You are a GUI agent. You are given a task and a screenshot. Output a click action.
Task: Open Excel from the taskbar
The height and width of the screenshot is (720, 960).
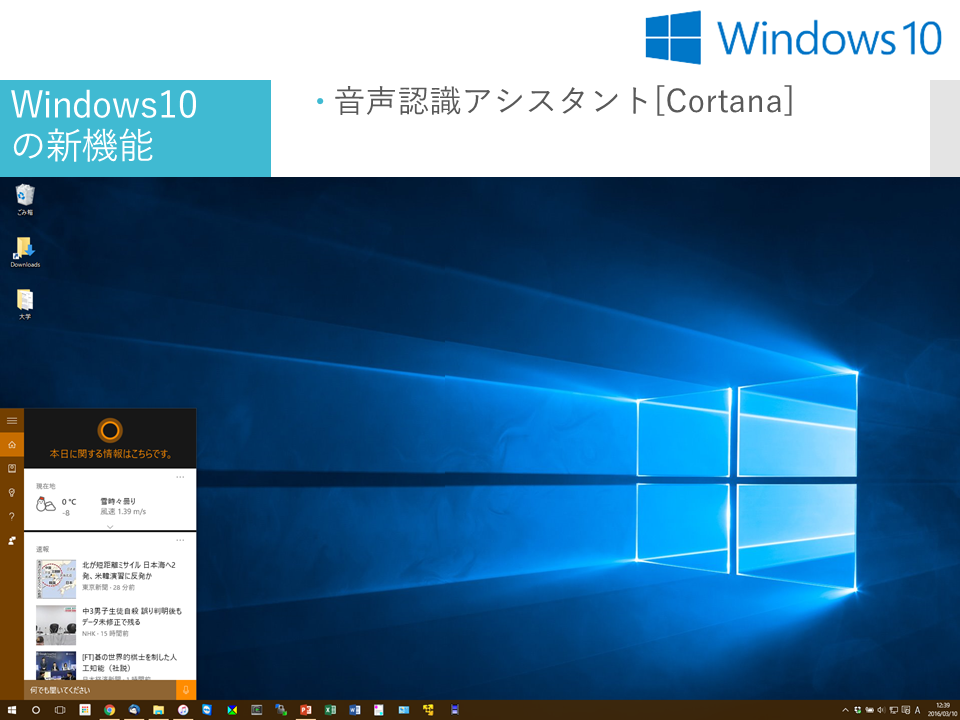[x=330, y=710]
